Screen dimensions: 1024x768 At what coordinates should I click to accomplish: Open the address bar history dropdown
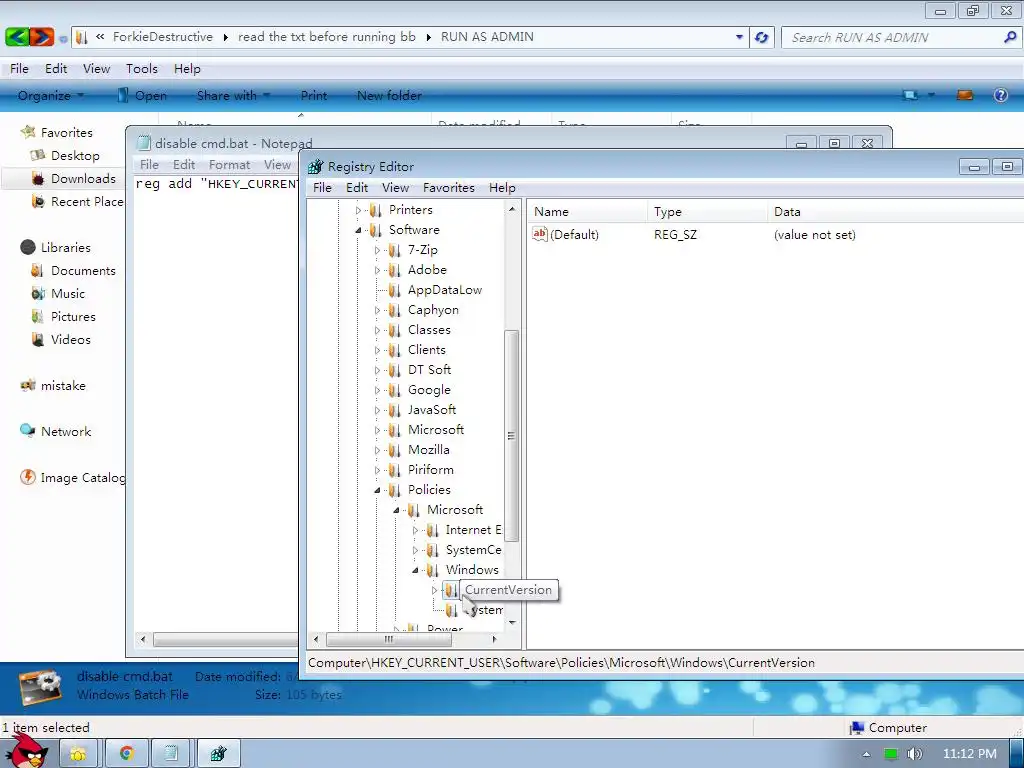point(739,37)
